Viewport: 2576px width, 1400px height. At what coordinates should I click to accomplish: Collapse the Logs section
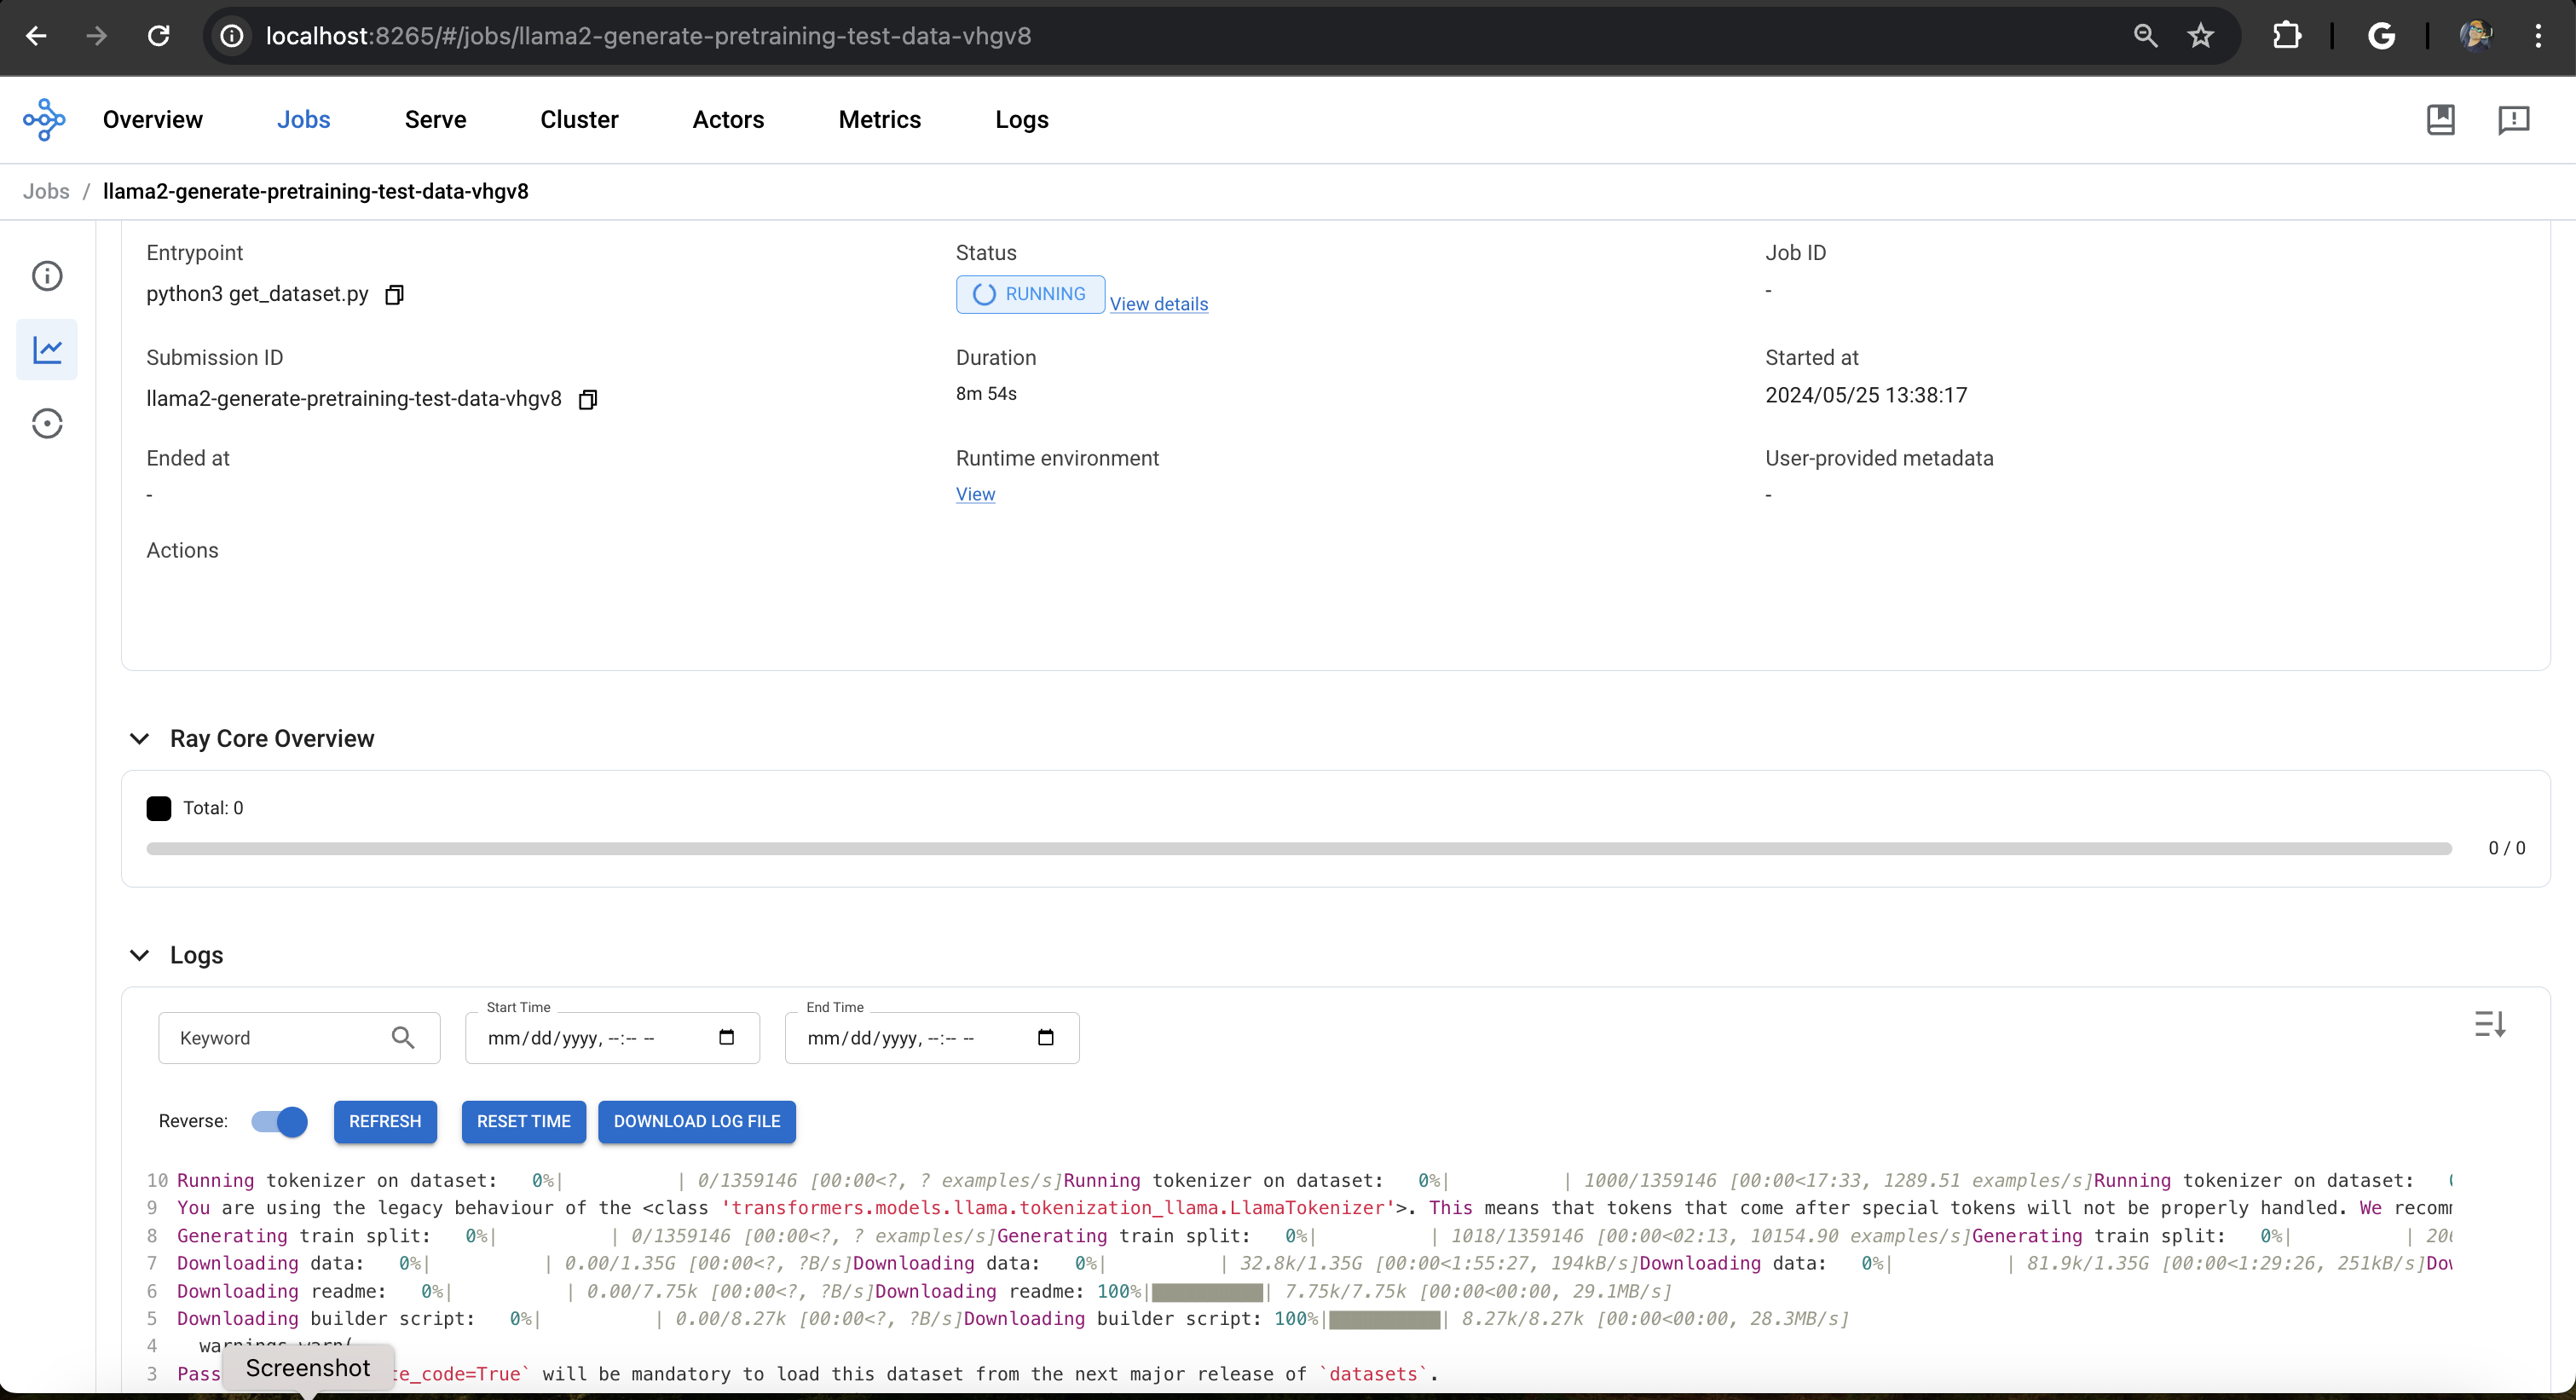[x=140, y=953]
